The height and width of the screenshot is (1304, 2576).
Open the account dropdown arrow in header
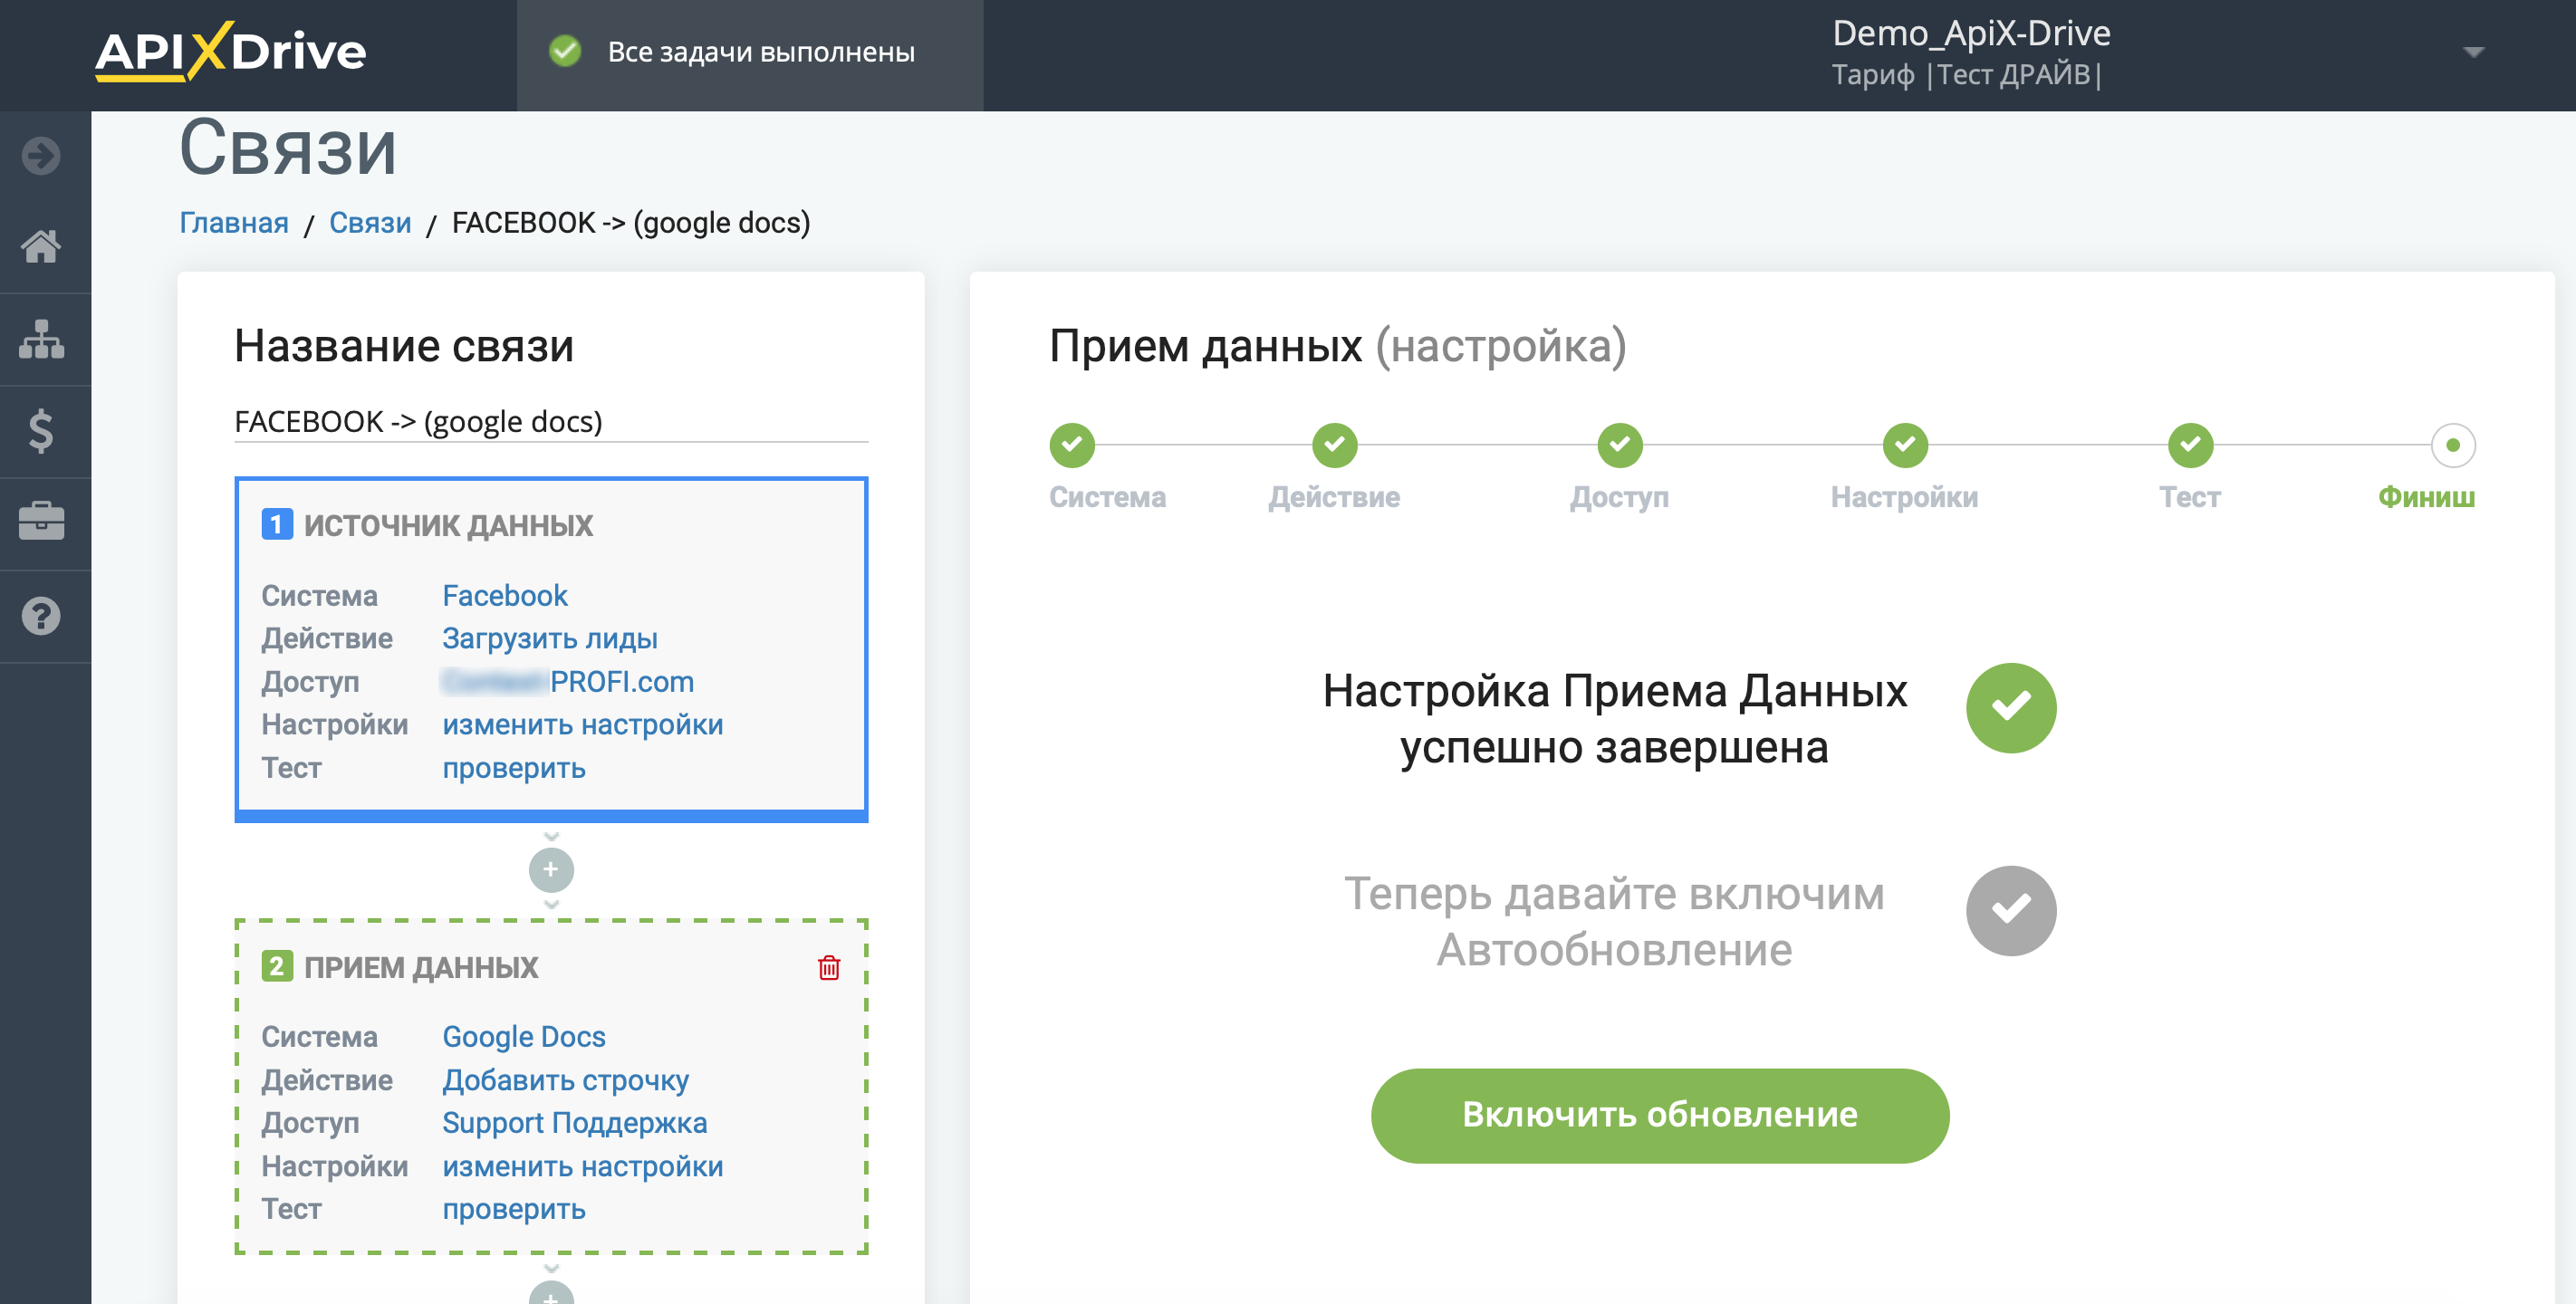point(2473,52)
